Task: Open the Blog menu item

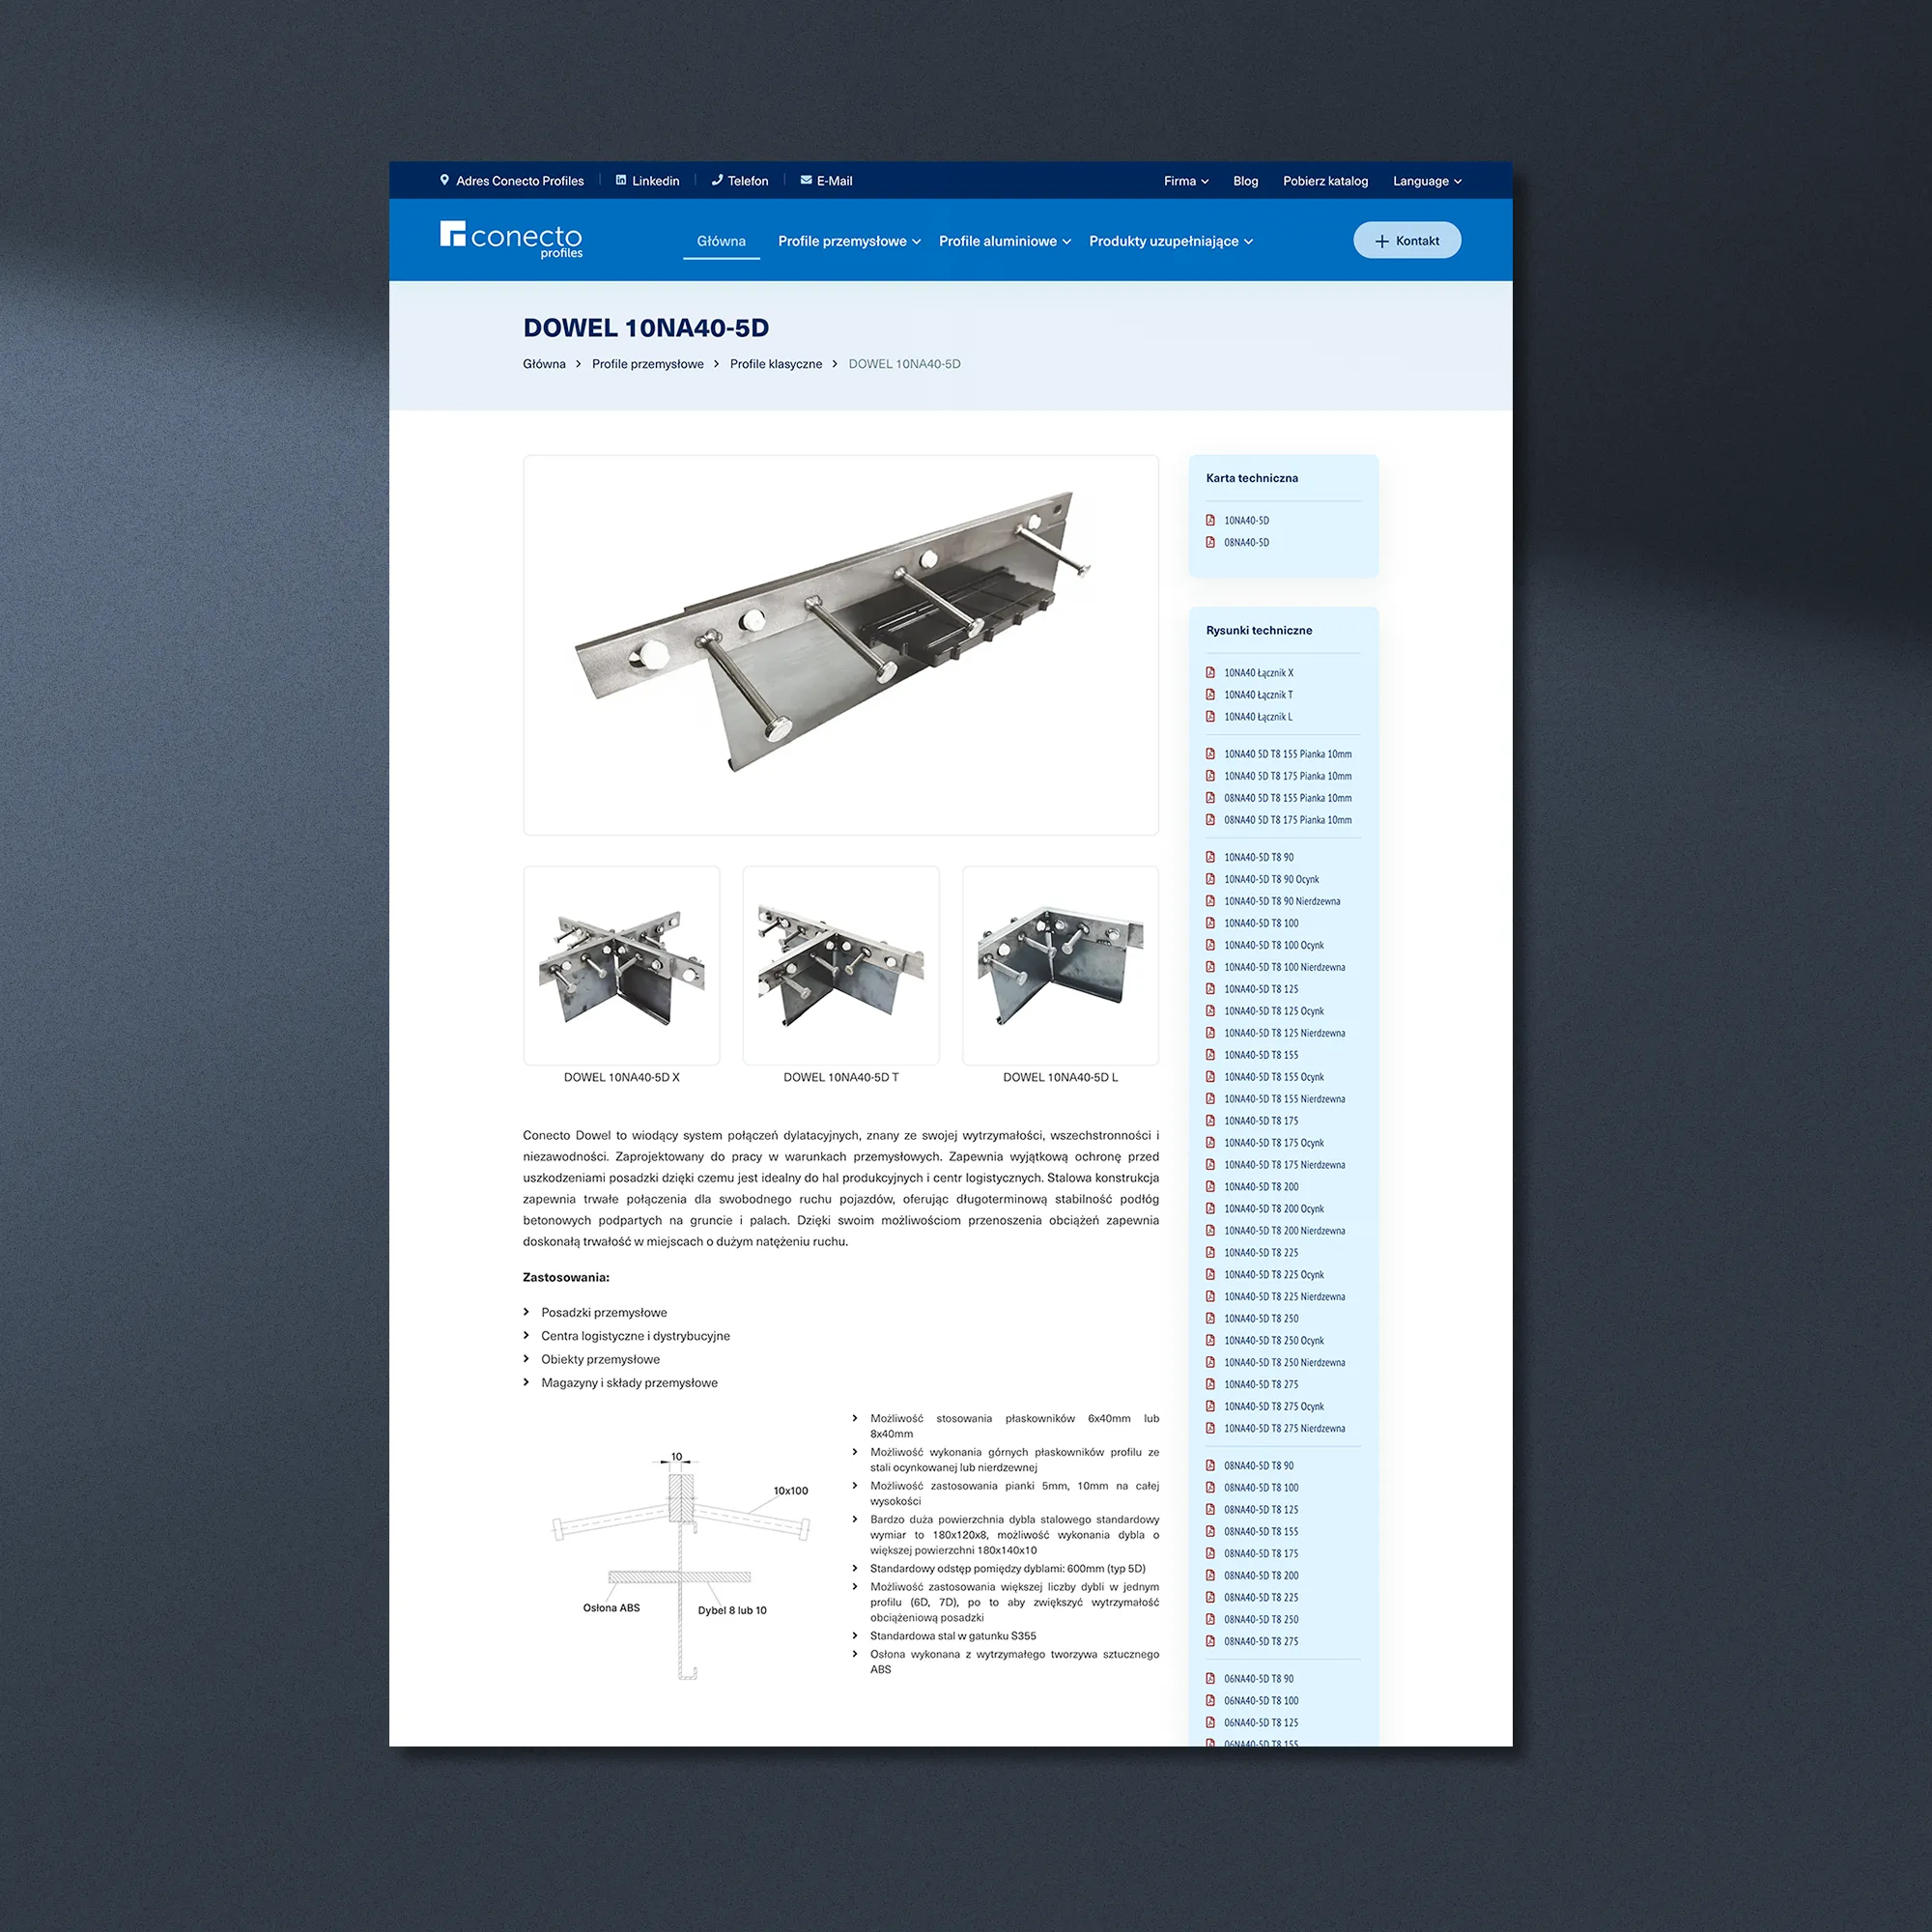Action: 1245,181
